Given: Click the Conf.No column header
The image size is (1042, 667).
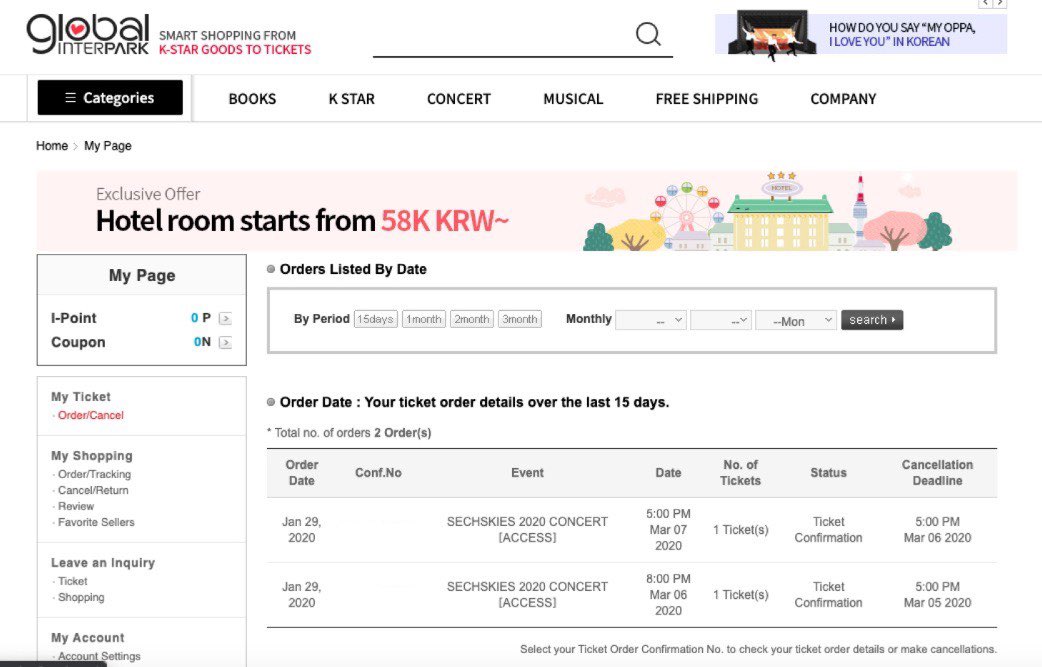Looking at the screenshot, I should (x=378, y=473).
